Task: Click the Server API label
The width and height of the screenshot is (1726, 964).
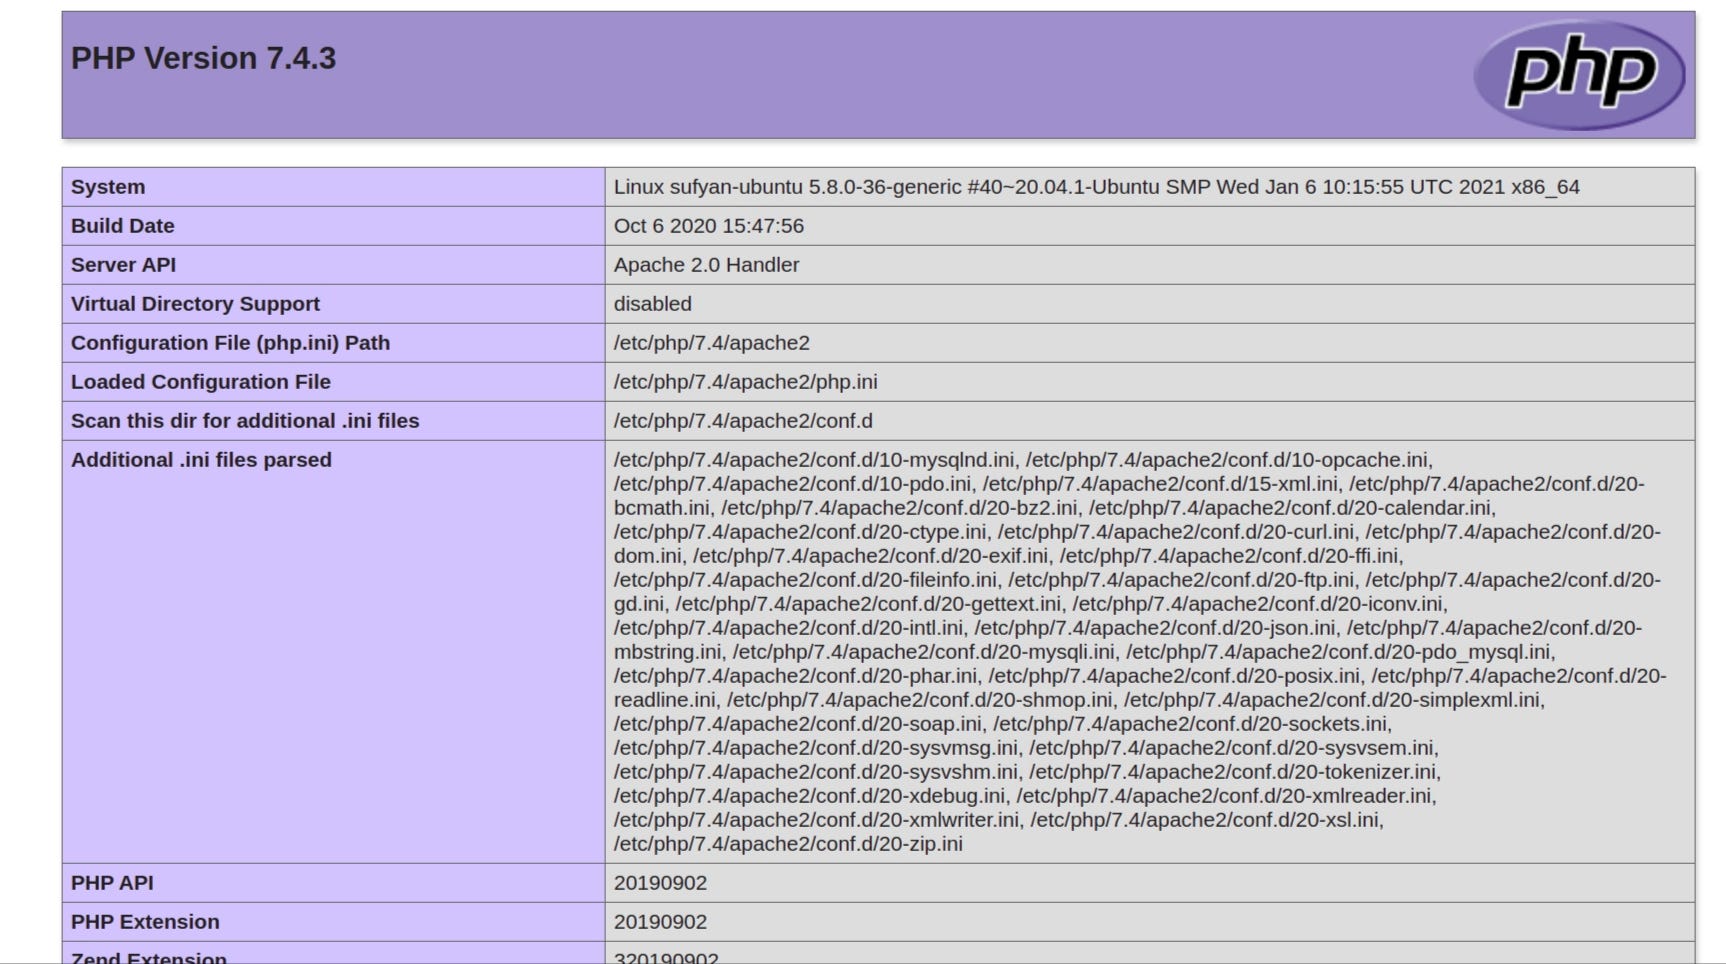Action: (x=123, y=265)
